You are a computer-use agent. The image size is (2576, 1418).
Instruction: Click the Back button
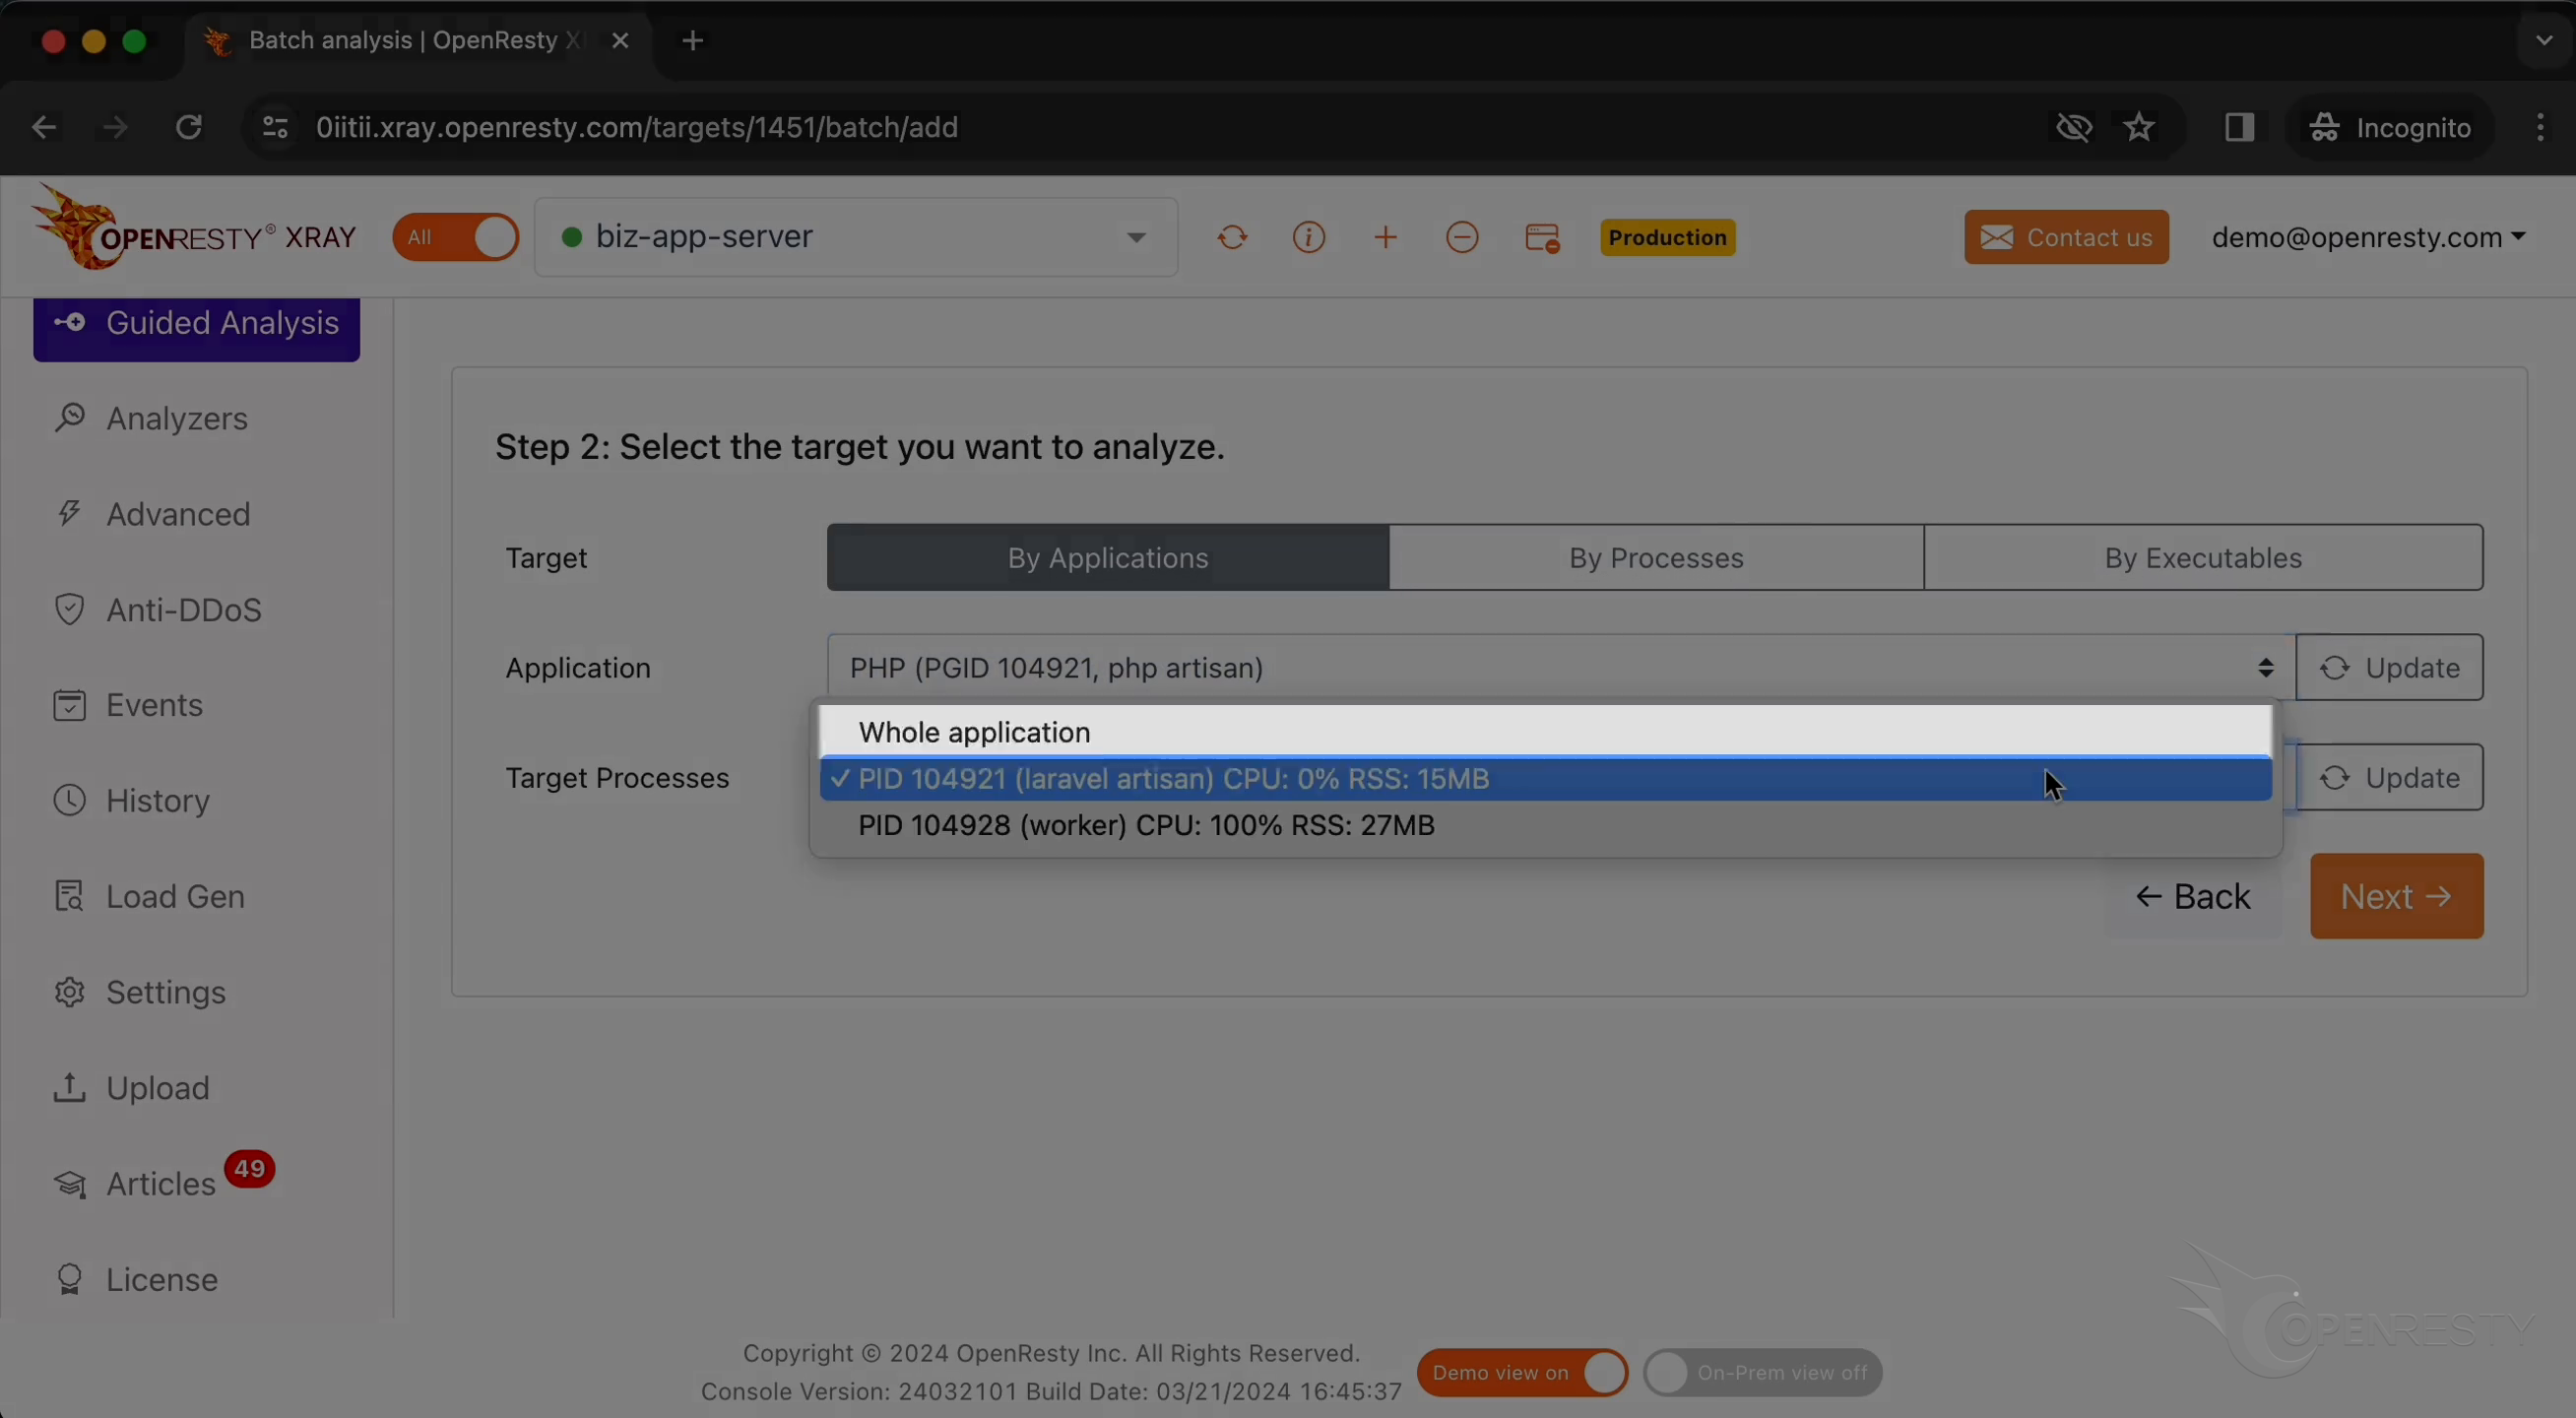tap(2193, 896)
